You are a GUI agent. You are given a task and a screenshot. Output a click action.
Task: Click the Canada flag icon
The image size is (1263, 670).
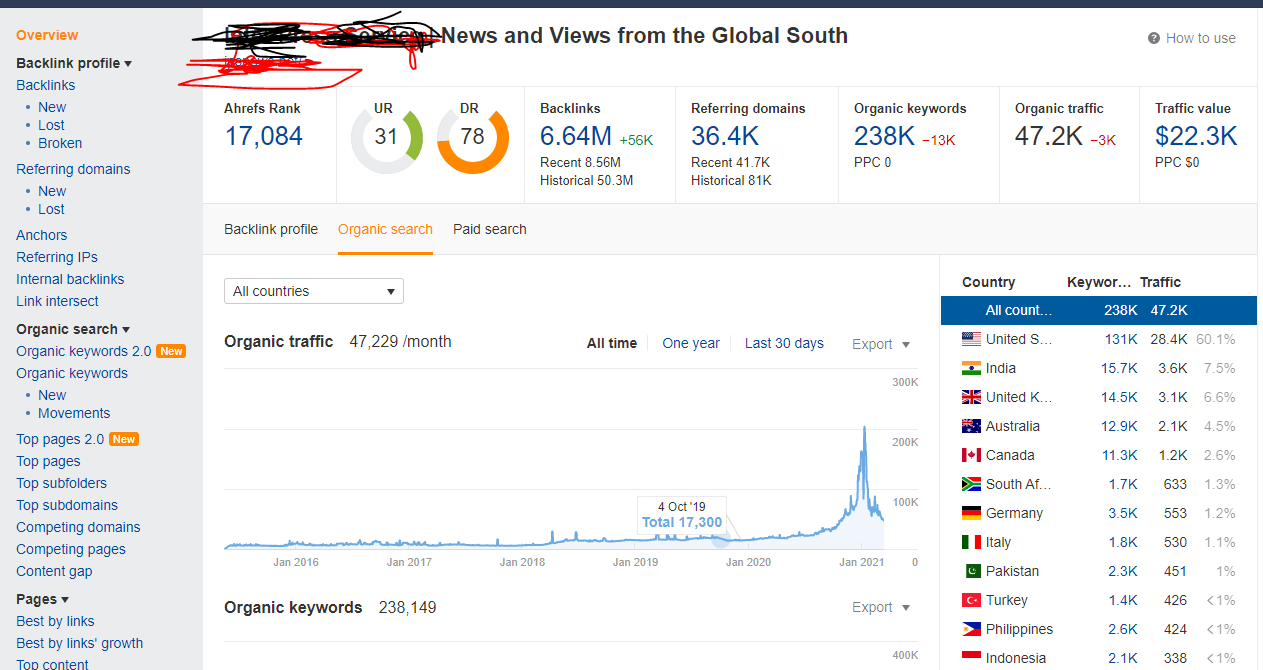tap(971, 454)
